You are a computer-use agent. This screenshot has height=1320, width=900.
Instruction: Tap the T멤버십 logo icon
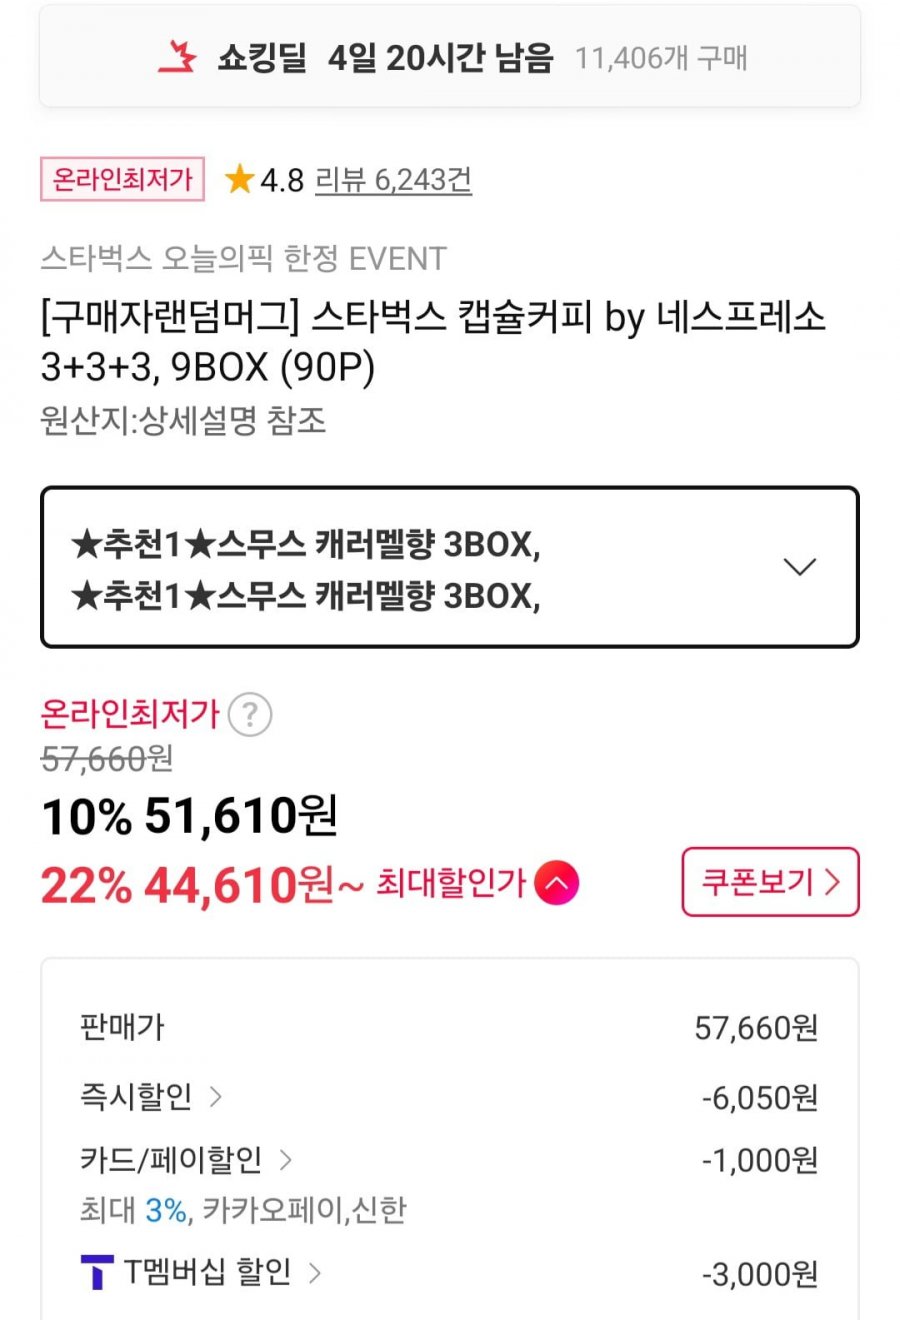pos(96,1272)
